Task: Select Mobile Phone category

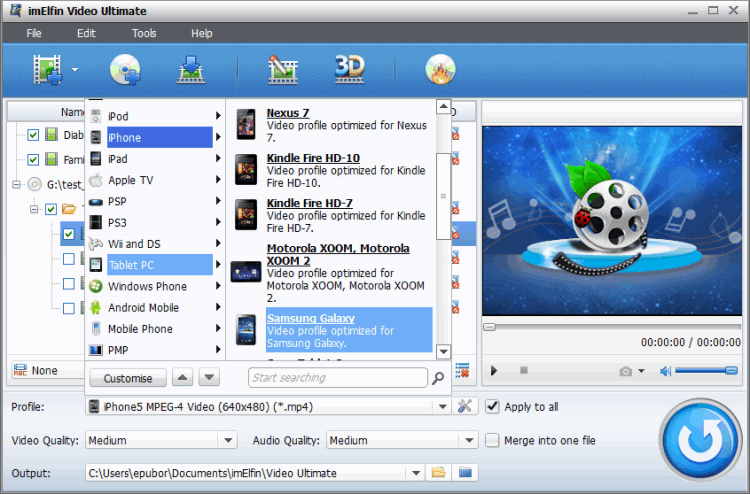Action: coord(155,329)
